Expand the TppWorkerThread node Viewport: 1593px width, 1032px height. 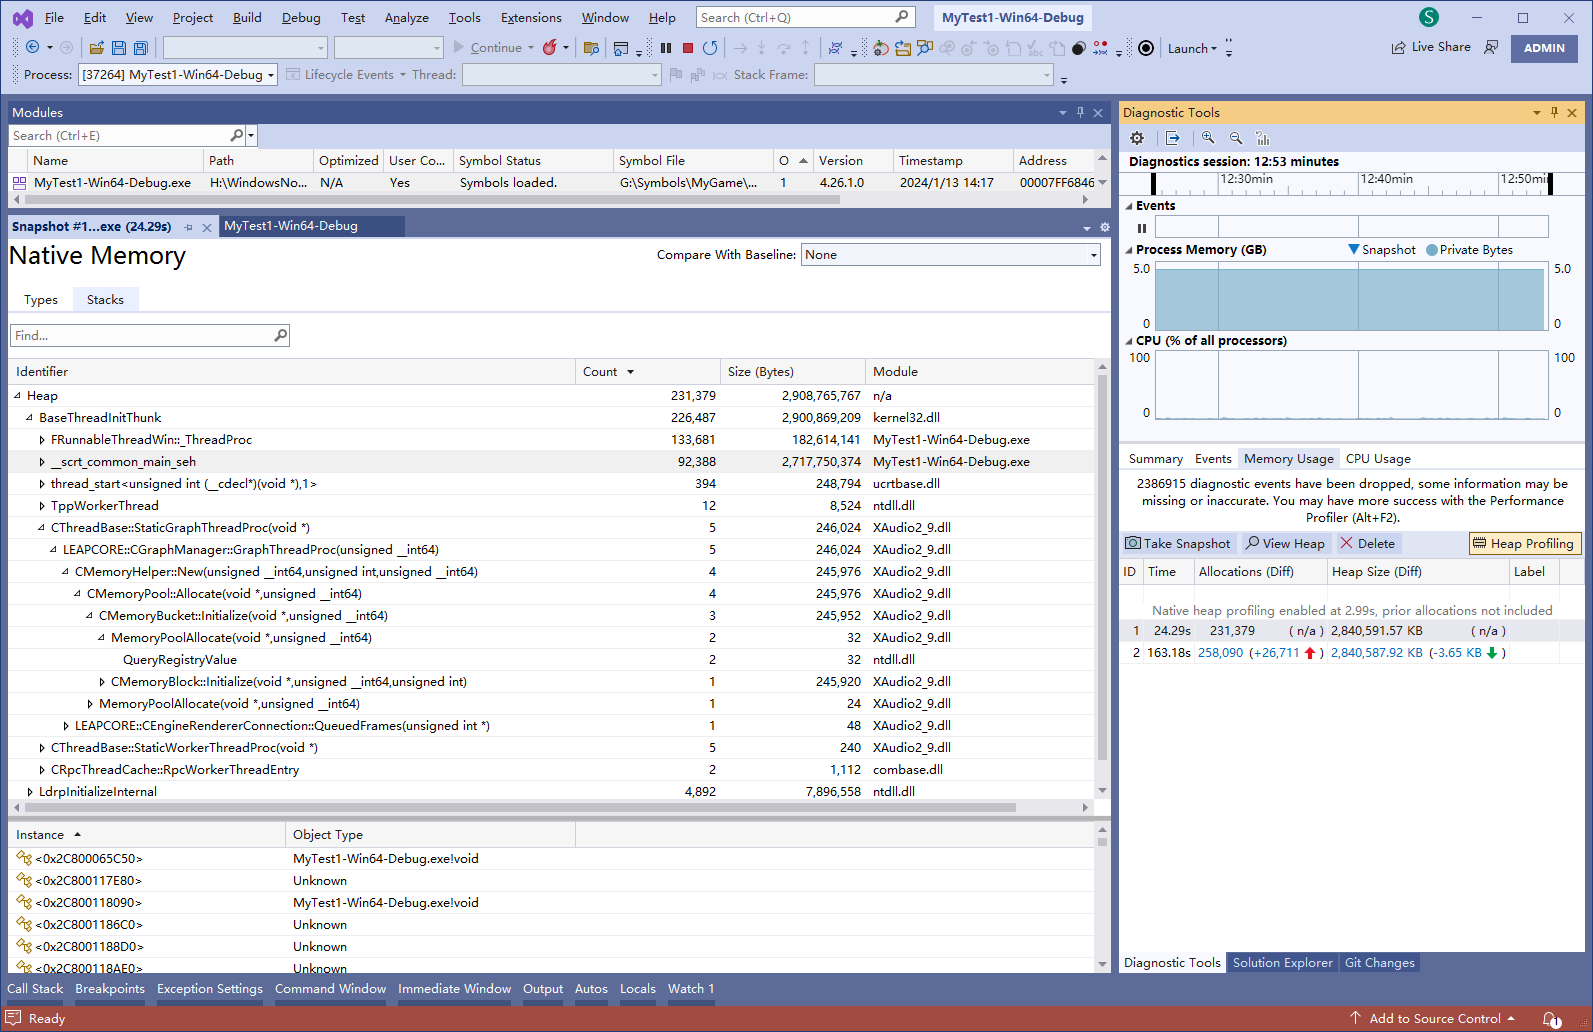(41, 505)
